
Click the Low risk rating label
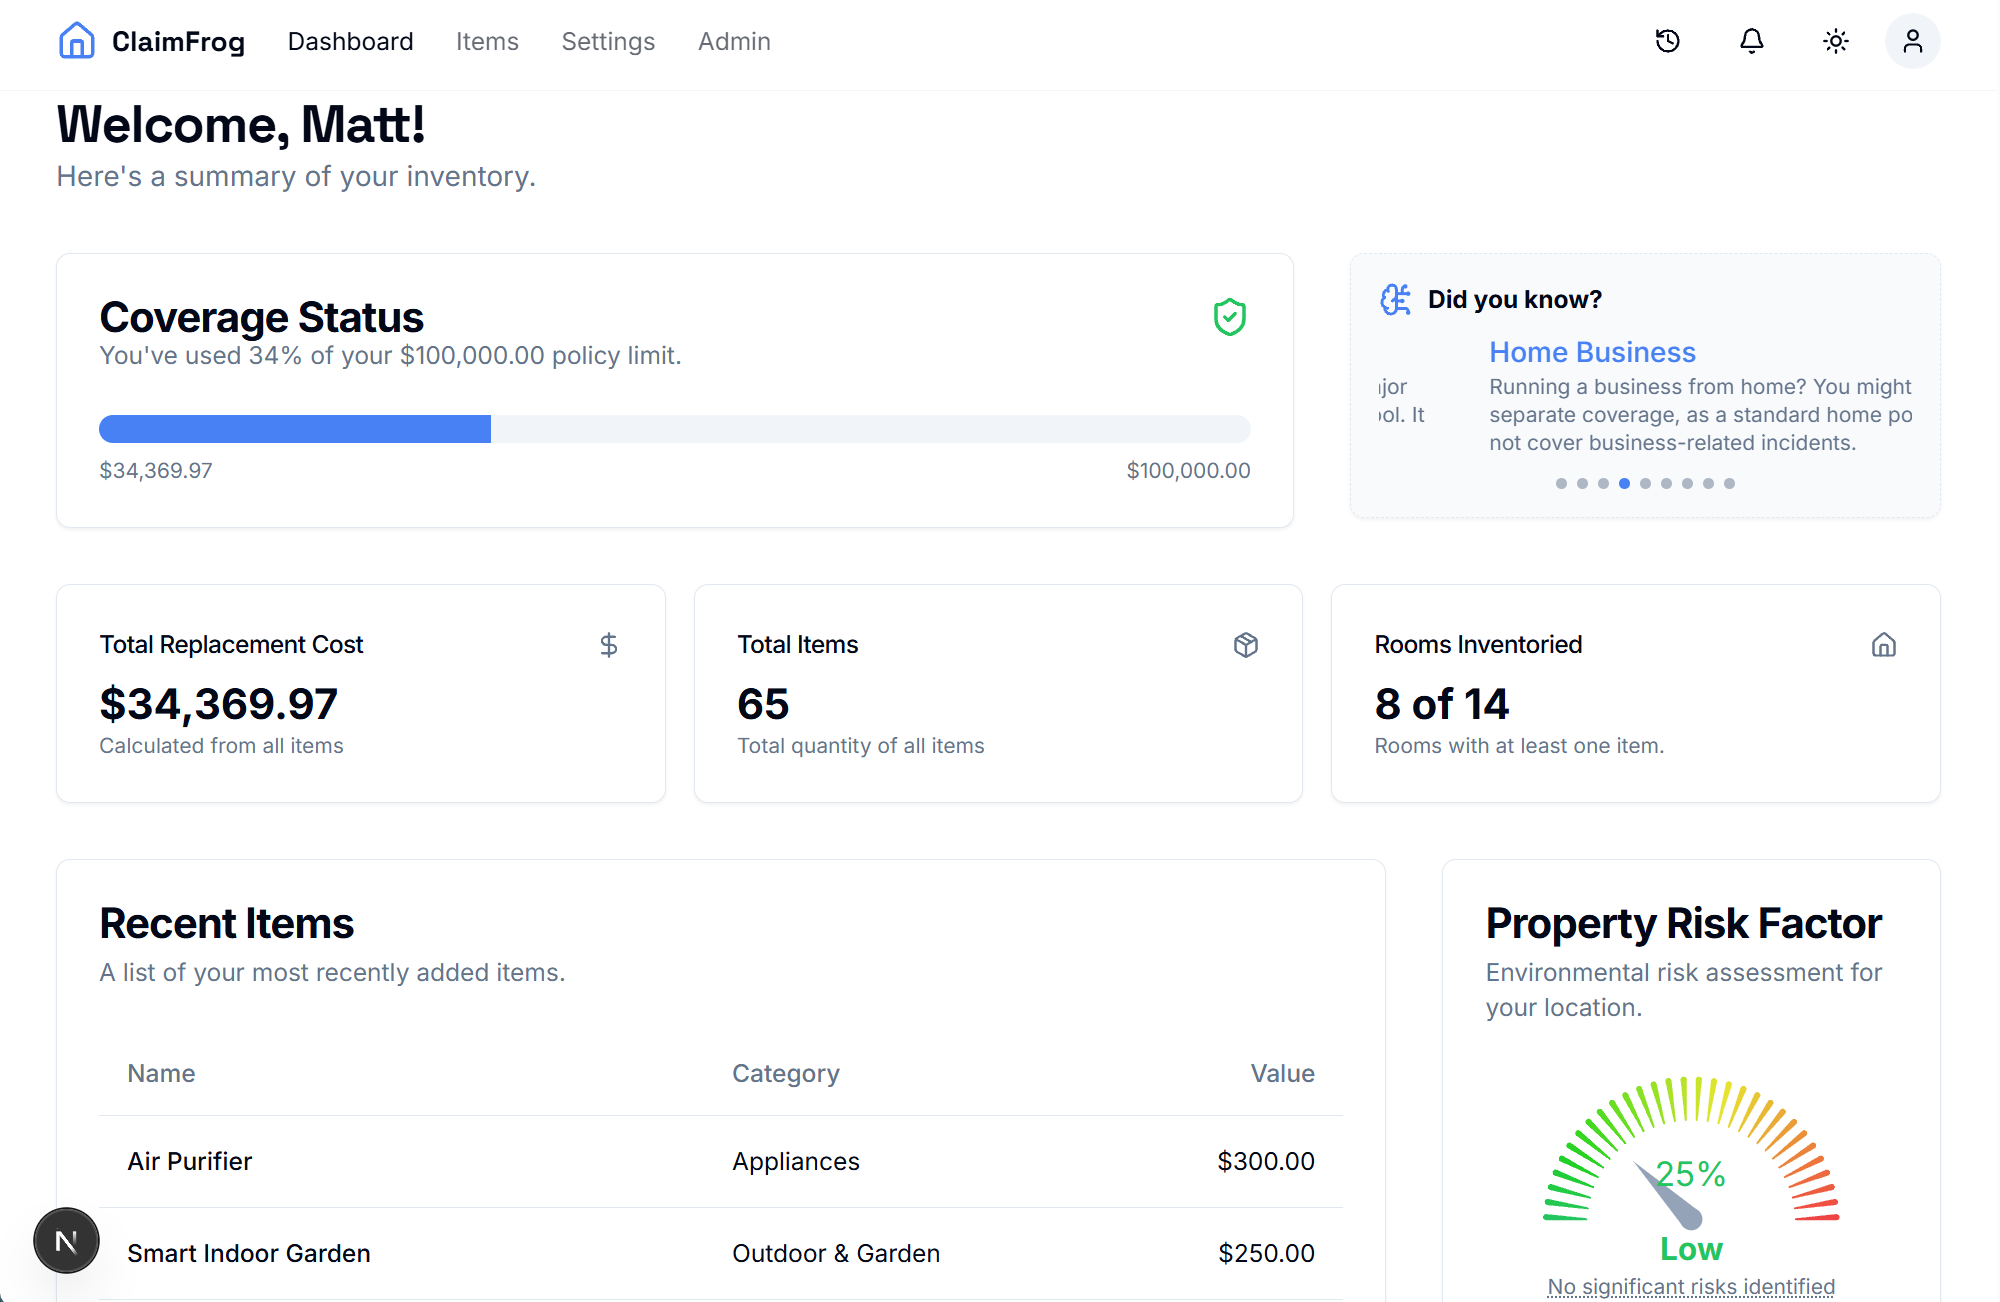pyautogui.click(x=1691, y=1249)
